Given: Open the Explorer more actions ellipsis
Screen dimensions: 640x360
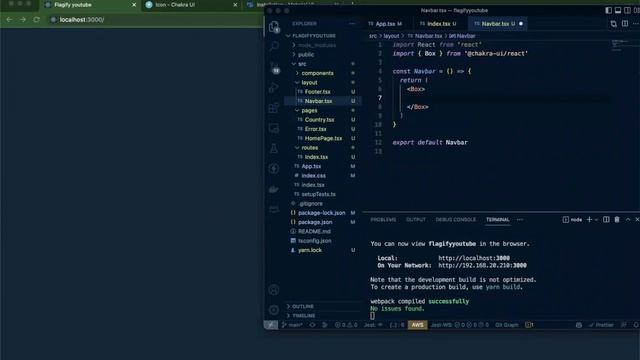Looking at the screenshot, I should pyautogui.click(x=352, y=24).
